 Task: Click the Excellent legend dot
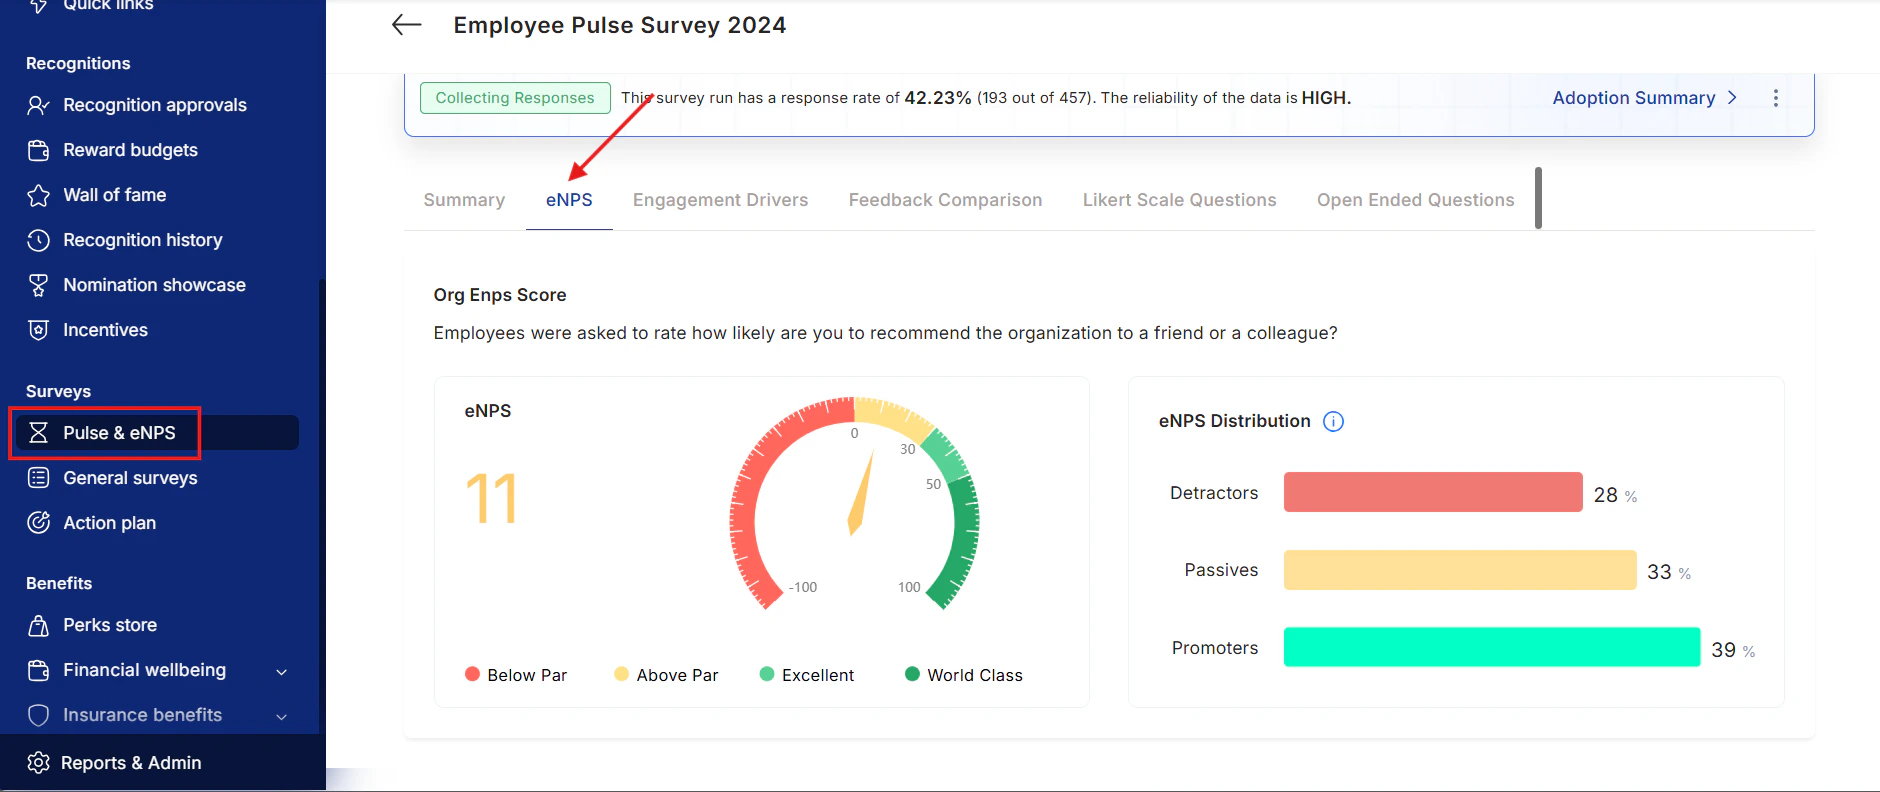[767, 674]
